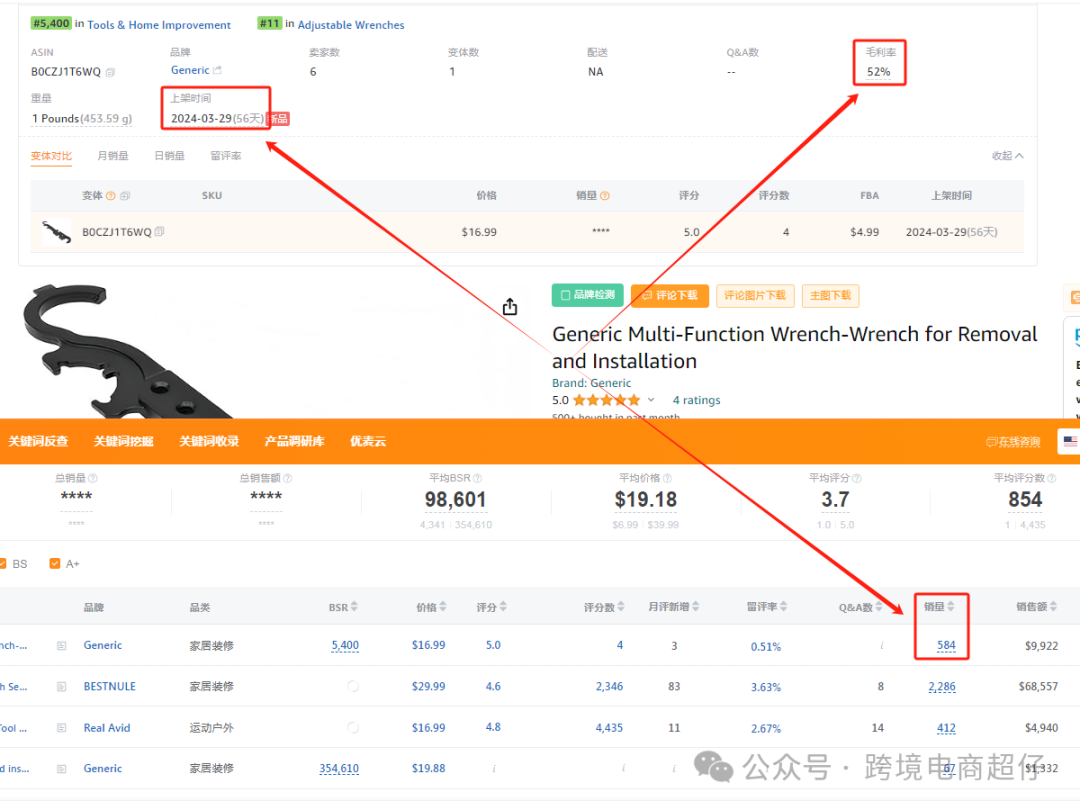The image size is (1080, 810).
Task: Click the orange 评论下载 button
Action: 669,295
